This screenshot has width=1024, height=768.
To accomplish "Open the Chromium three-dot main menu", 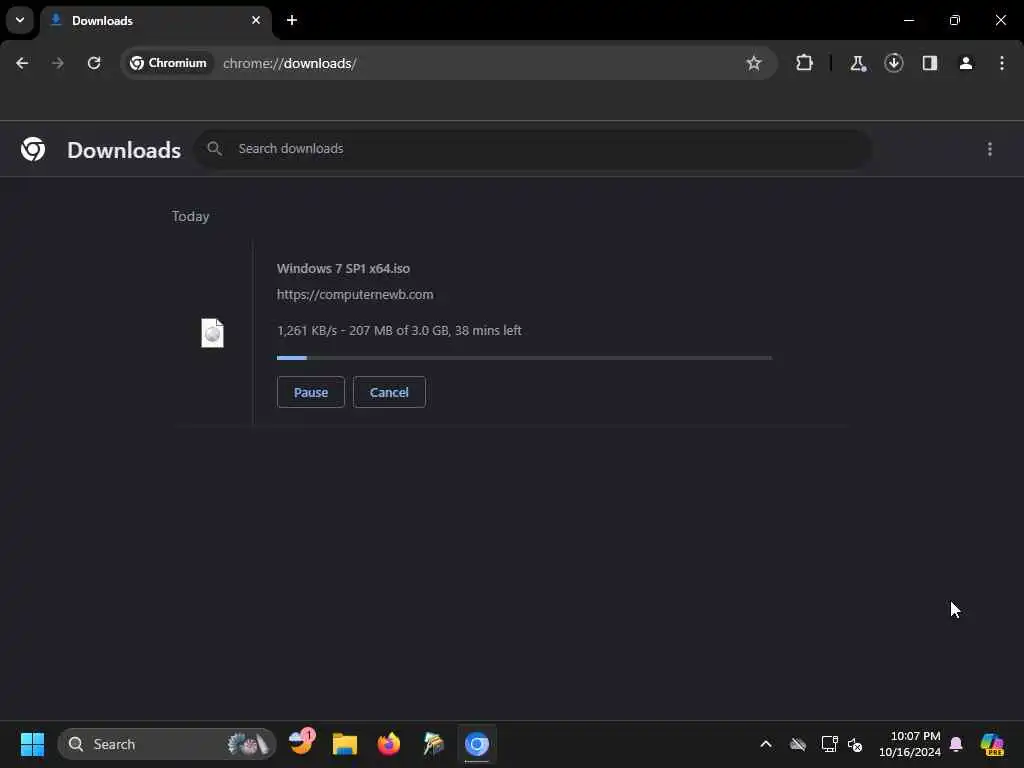I will (x=1002, y=63).
